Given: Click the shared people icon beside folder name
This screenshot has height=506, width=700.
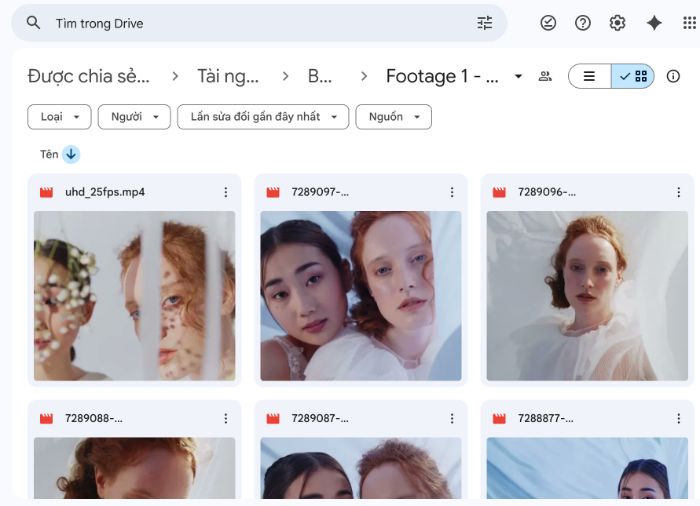Looking at the screenshot, I should click(x=545, y=76).
